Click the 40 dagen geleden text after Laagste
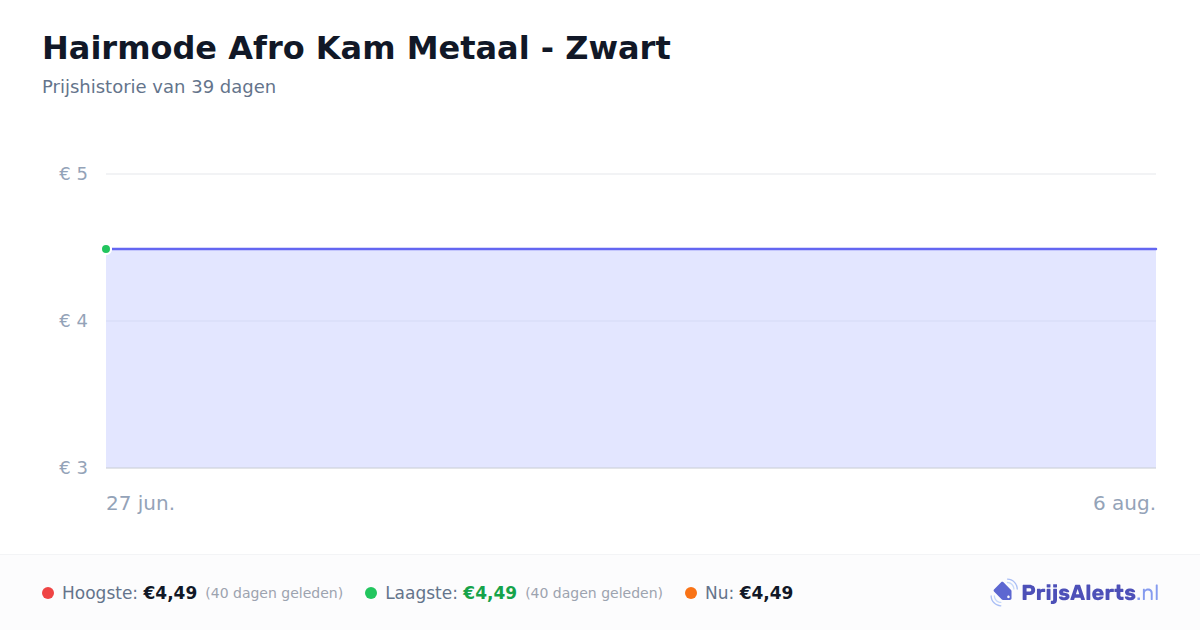Image resolution: width=1200 pixels, height=630 pixels. tap(594, 593)
